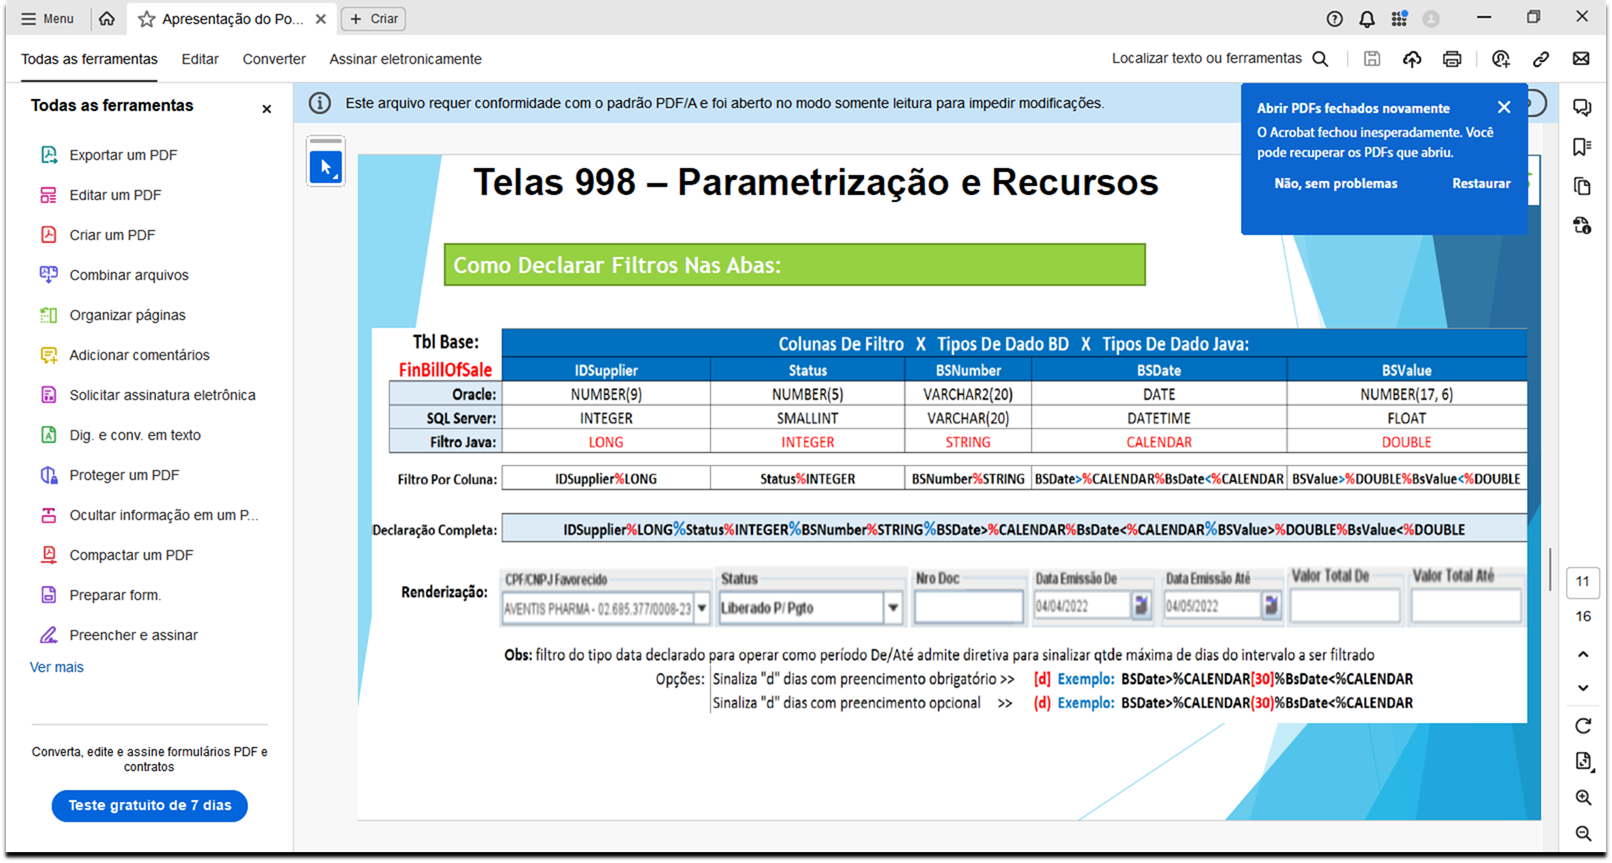Screen dimensions: 1612x863
Task: Open the page thumbnails copy icon
Action: click(1582, 186)
